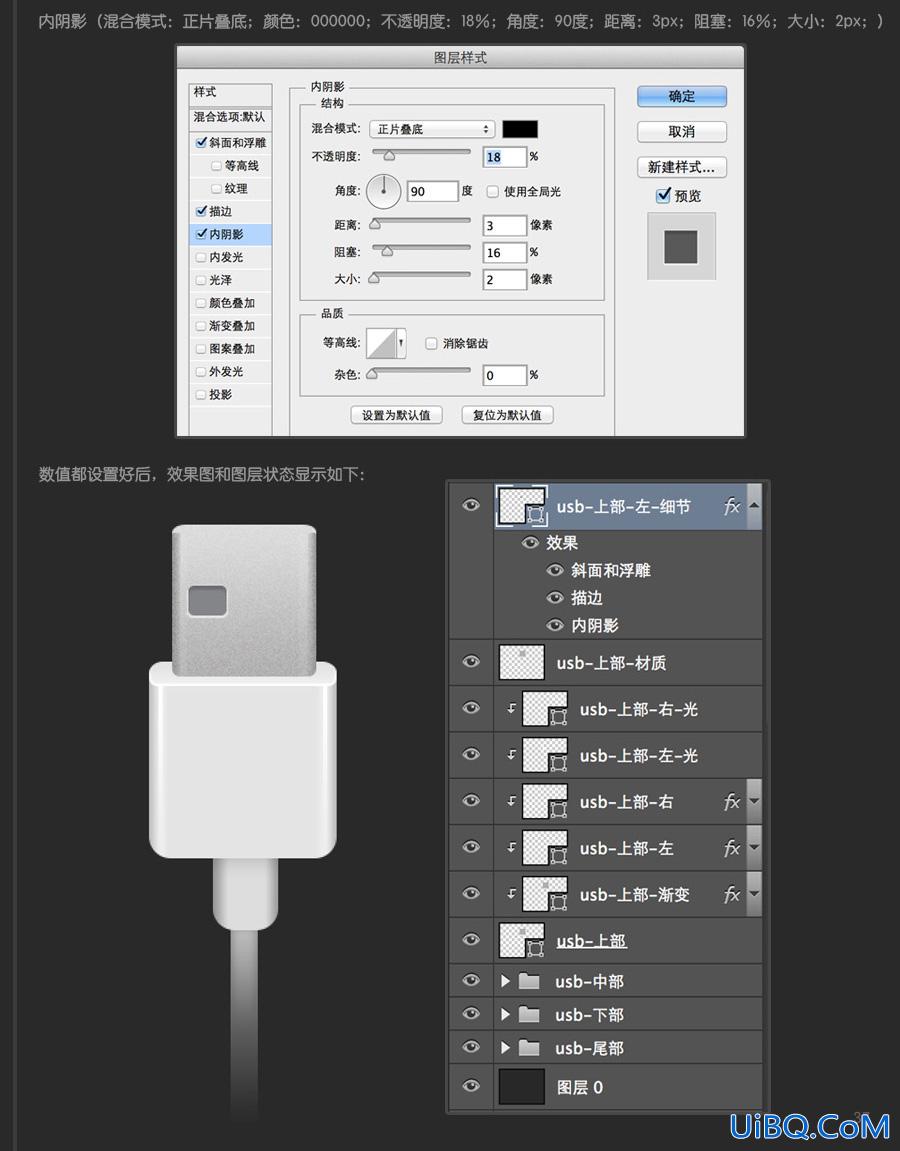Toggle visibility of 效果 effects group
Screen dimensions: 900x1151
coord(530,543)
